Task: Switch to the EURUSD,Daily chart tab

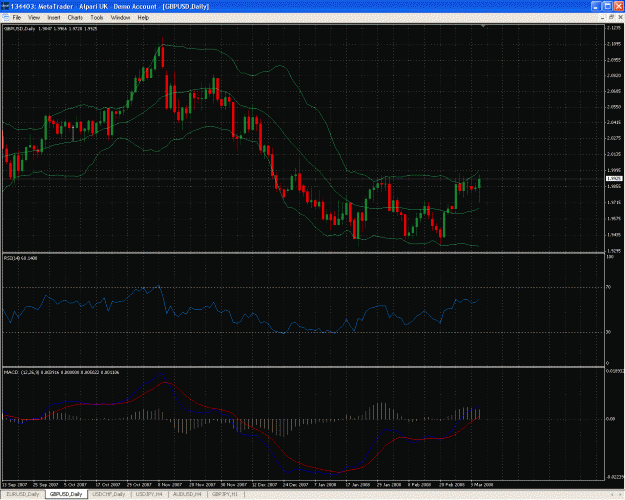Action: (23, 494)
